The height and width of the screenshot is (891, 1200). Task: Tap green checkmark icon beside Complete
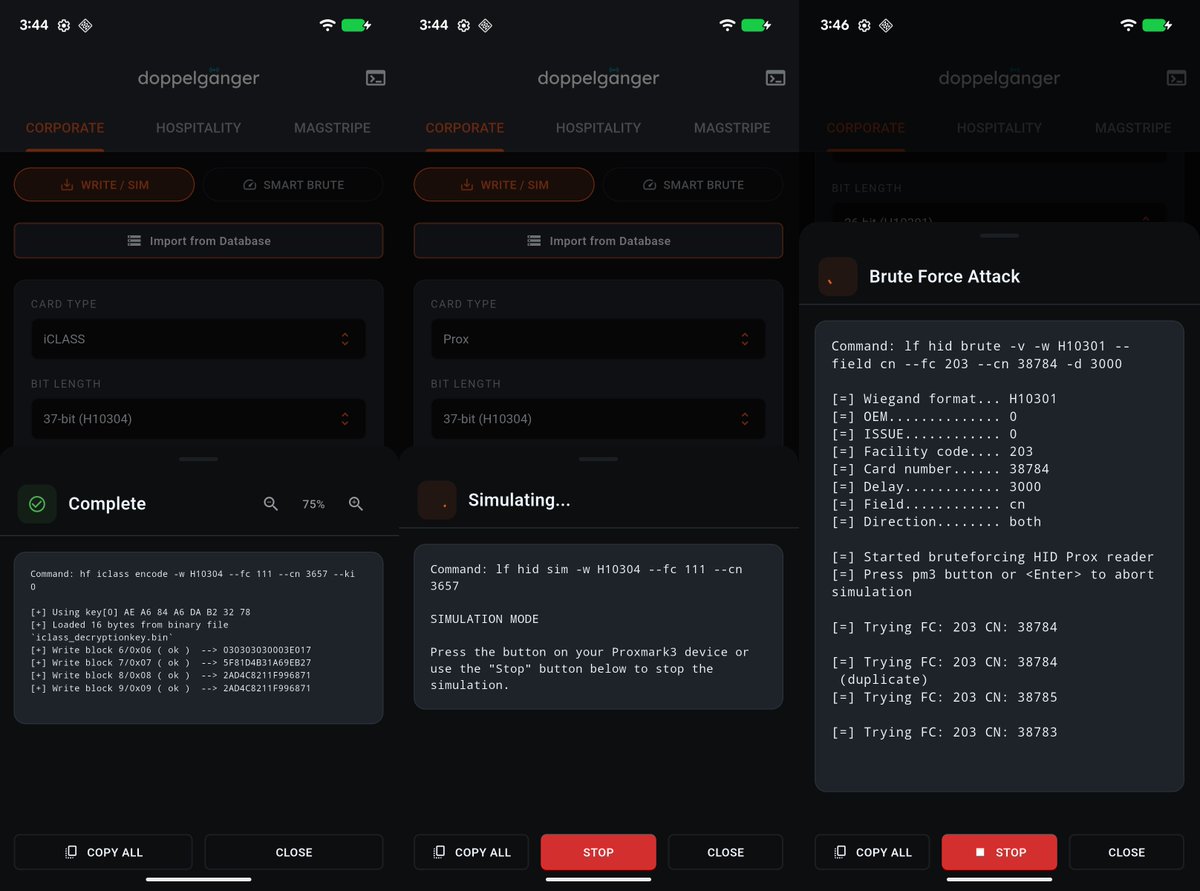[x=37, y=504]
